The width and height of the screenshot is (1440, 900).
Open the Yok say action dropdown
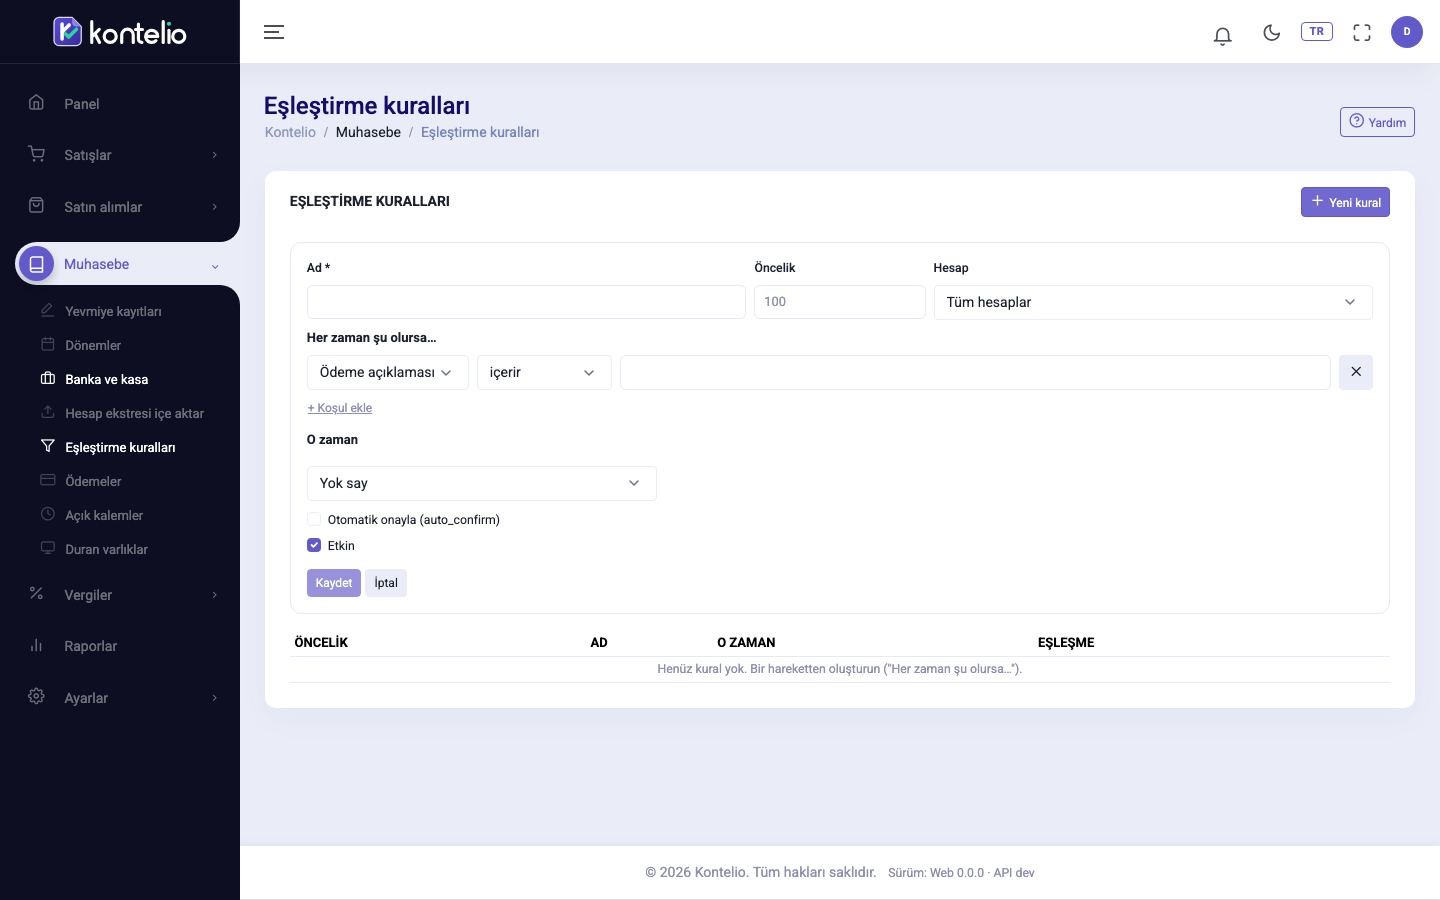pyautogui.click(x=481, y=483)
